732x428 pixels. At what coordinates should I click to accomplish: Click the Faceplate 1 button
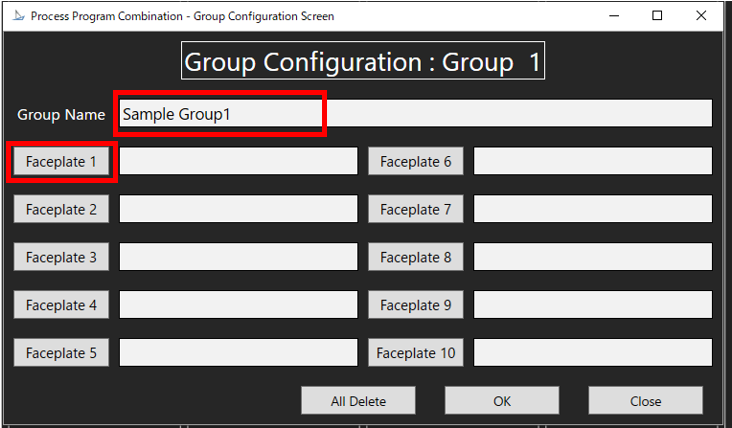coord(61,162)
